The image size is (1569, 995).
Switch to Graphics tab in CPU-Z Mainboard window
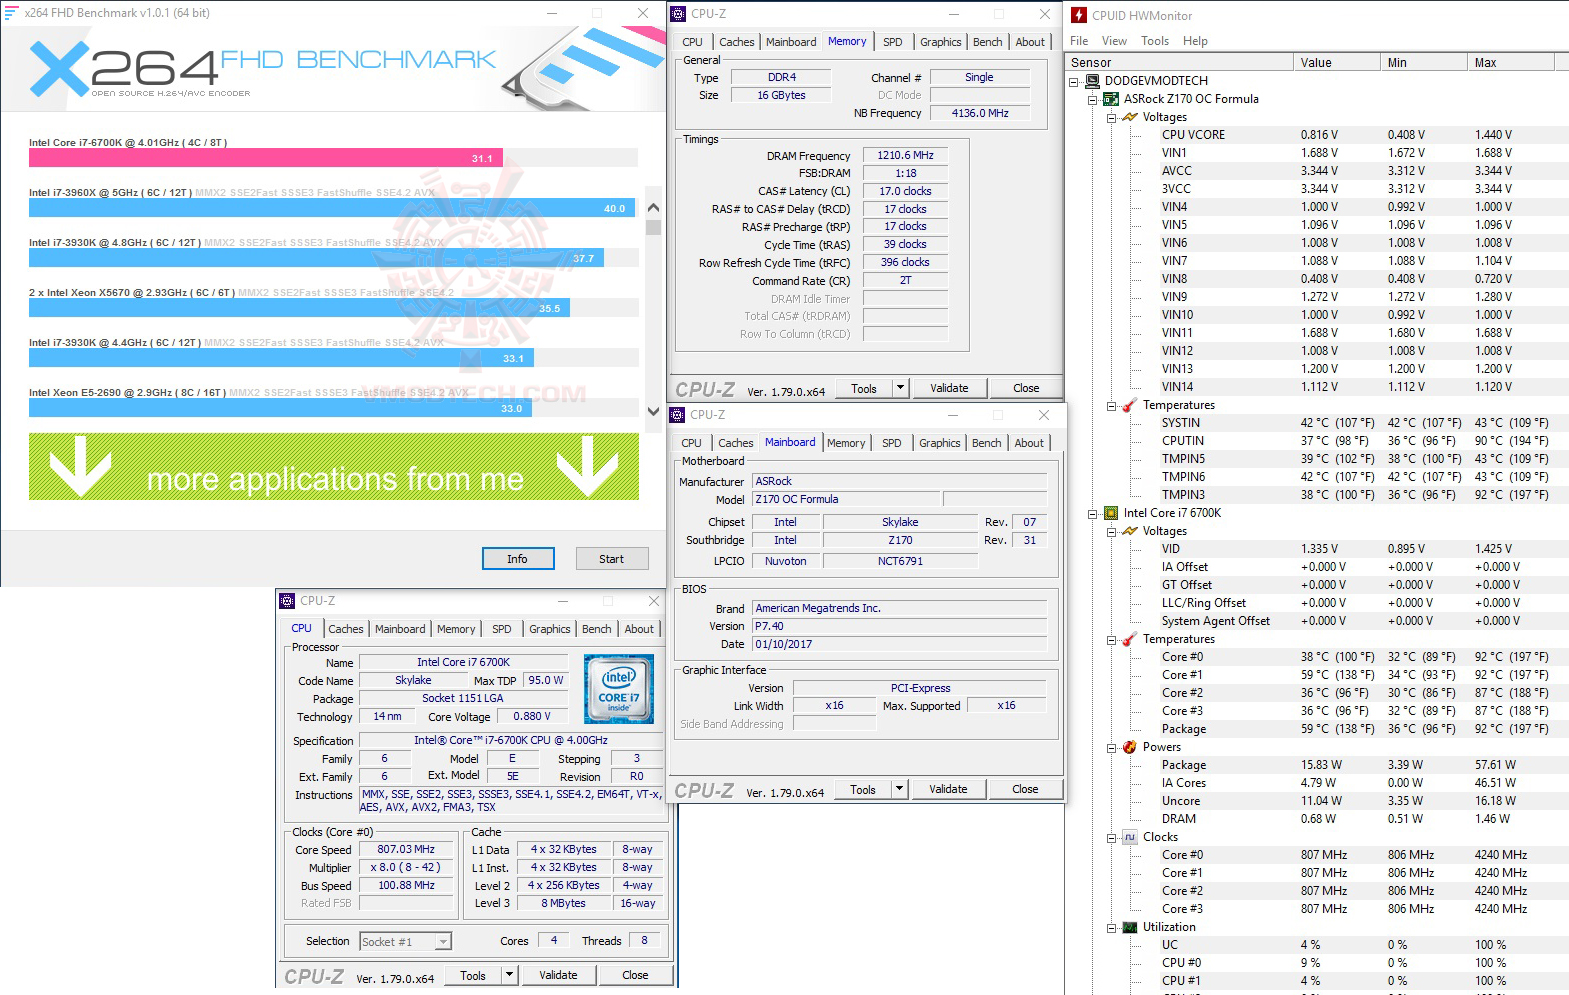(940, 443)
